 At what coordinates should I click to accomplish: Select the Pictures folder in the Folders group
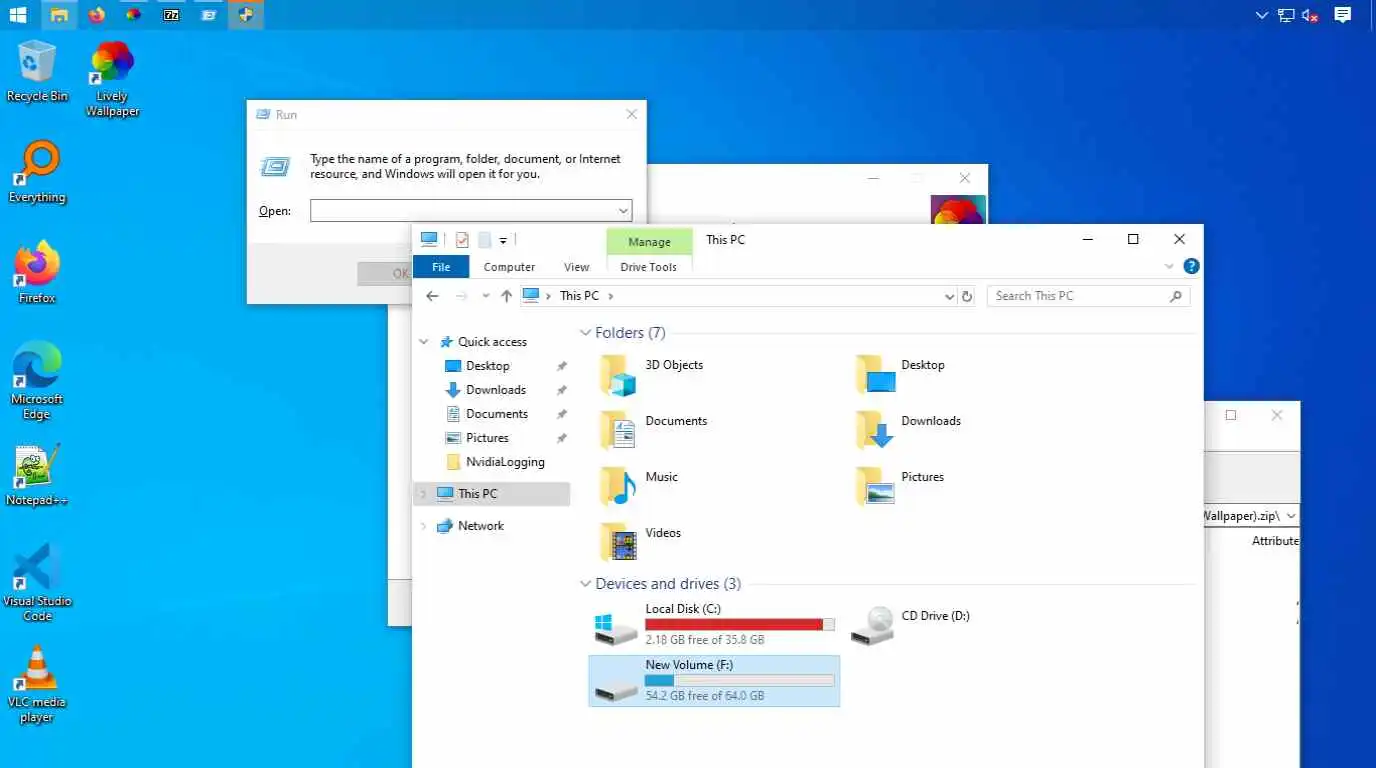point(901,485)
